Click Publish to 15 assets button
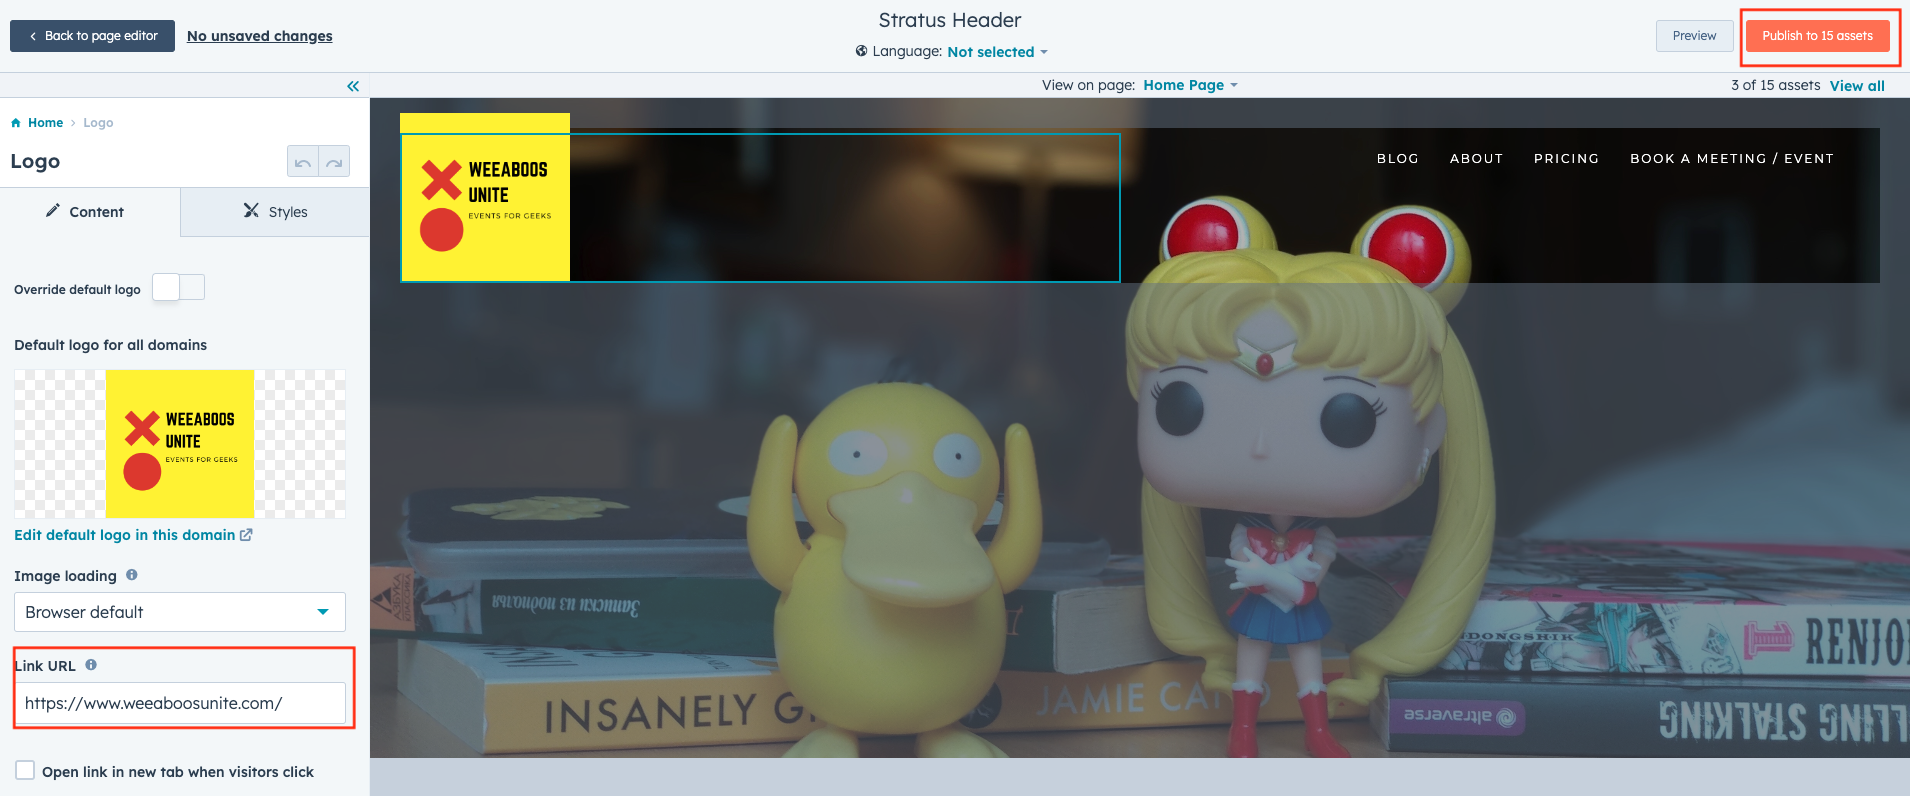Image resolution: width=1910 pixels, height=796 pixels. (x=1817, y=36)
